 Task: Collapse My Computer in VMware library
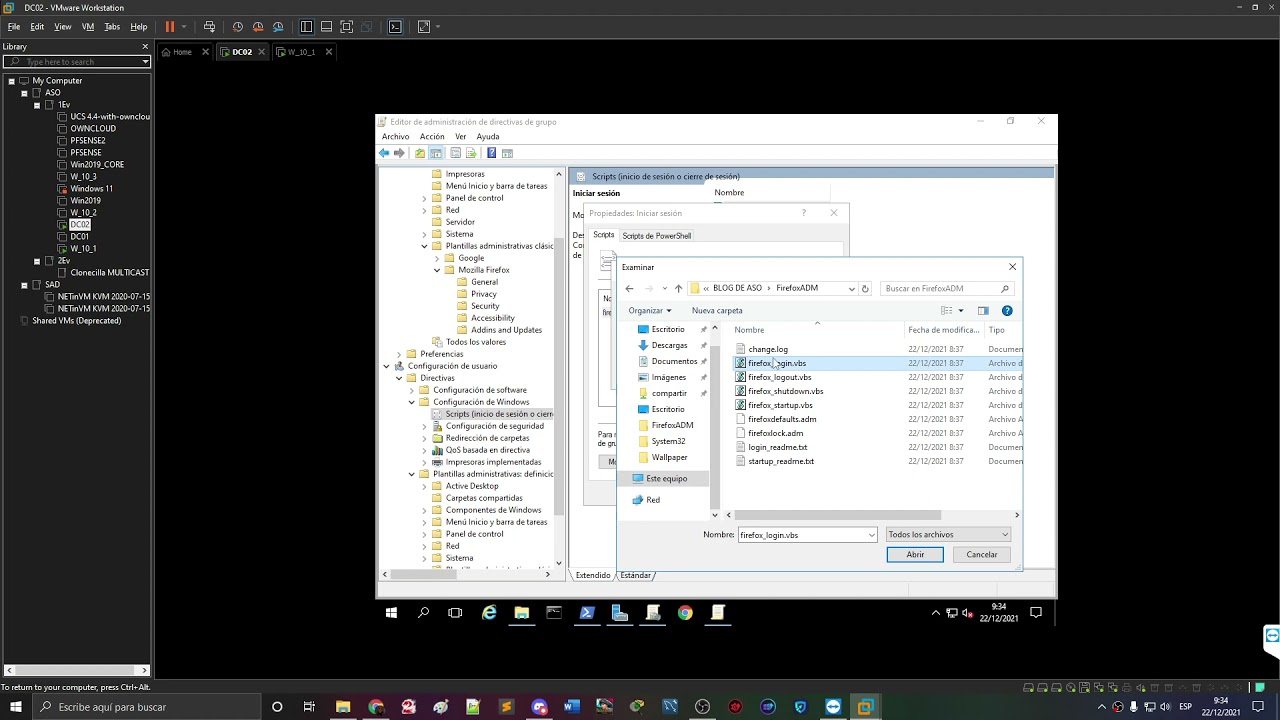pos(11,81)
